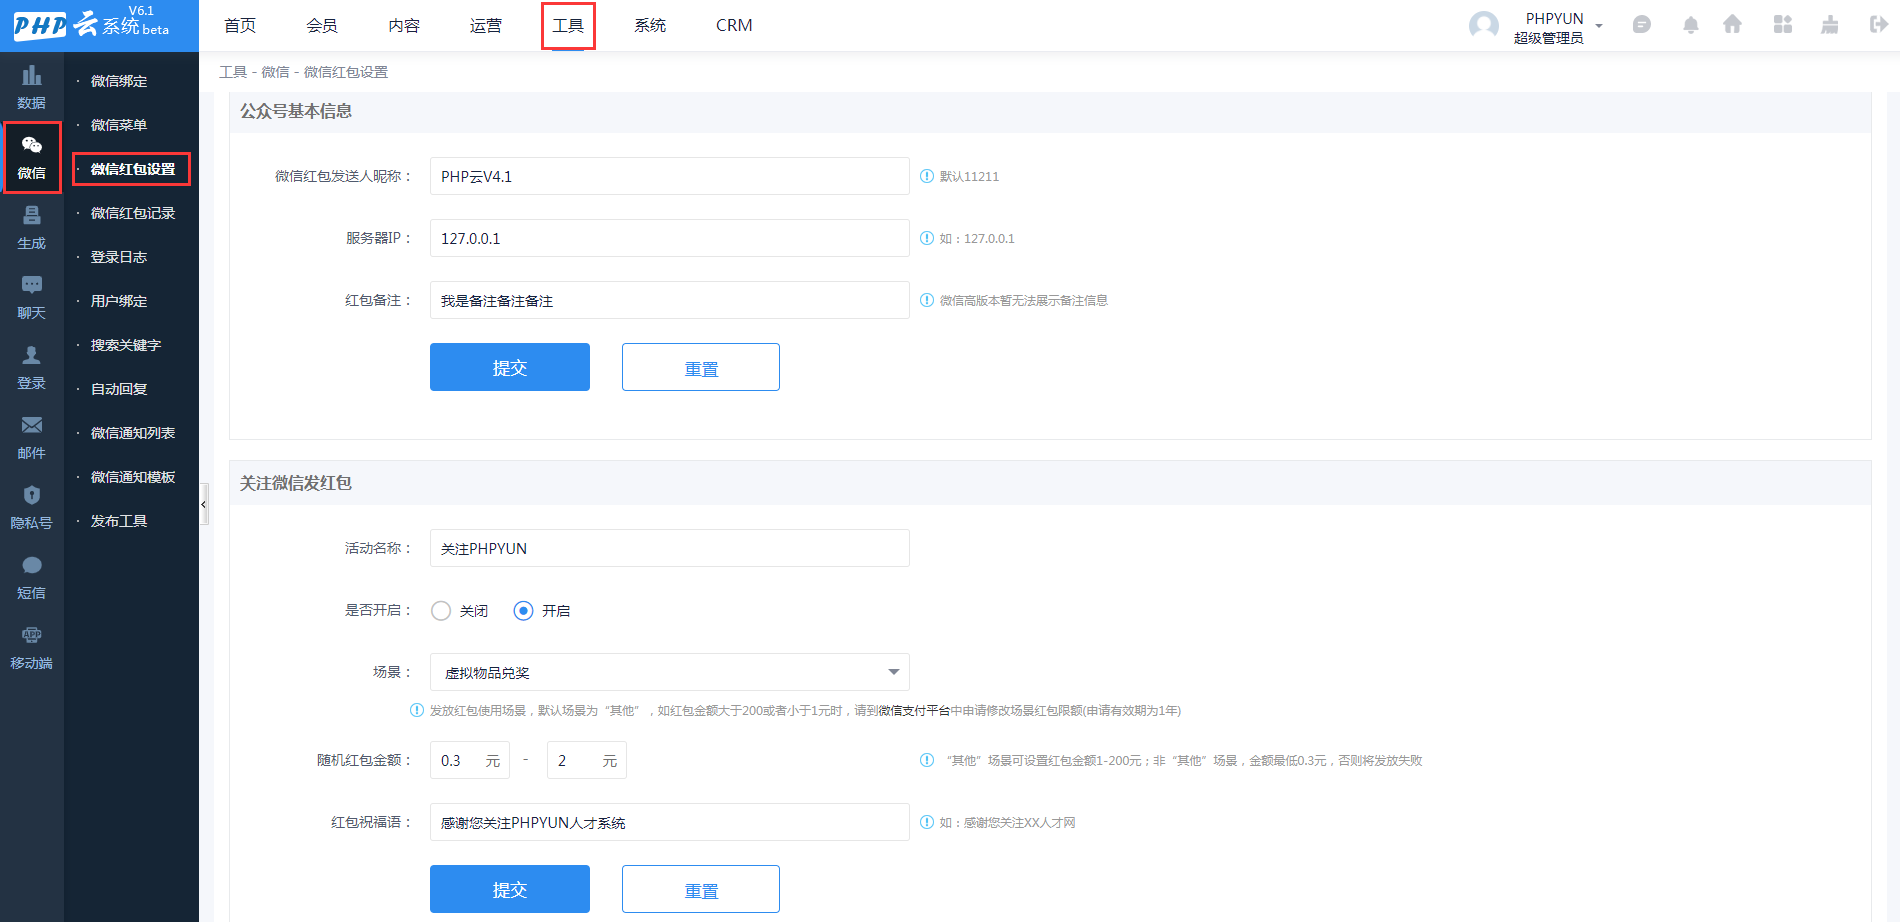Collapse the sidebar with the arrow handle
Viewport: 1900px width, 922px height.
click(x=204, y=504)
